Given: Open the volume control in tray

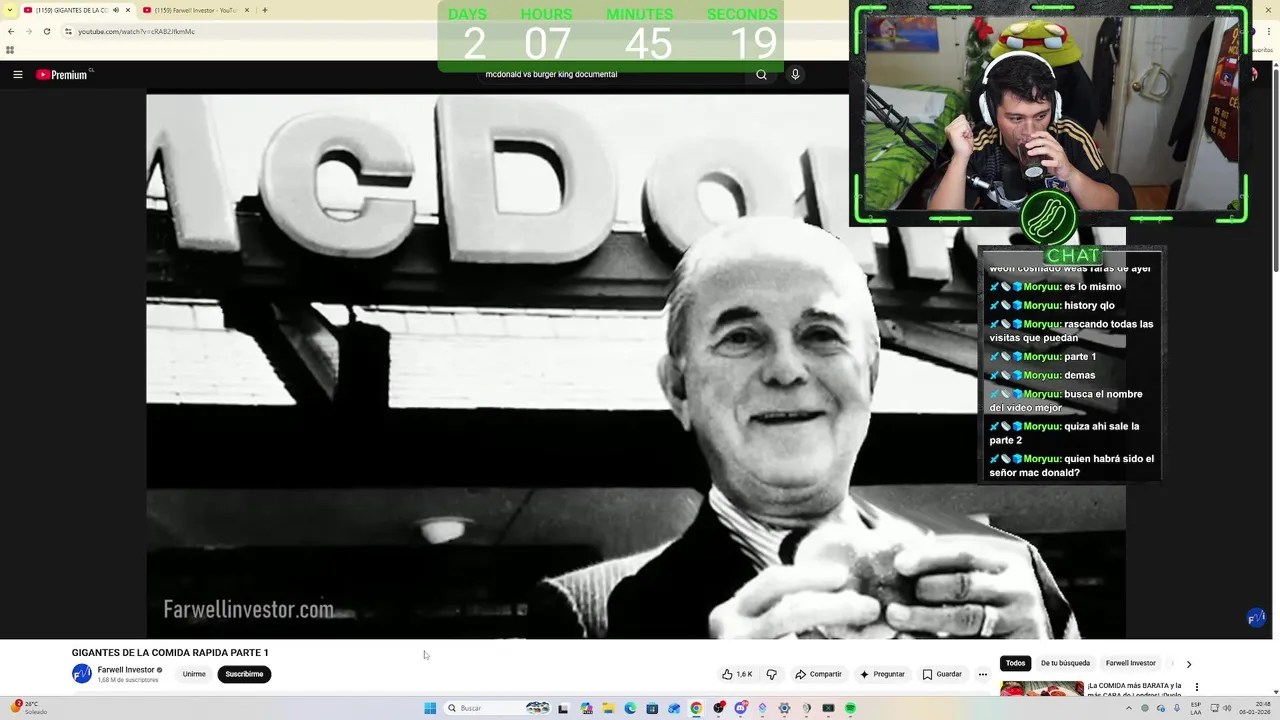Looking at the screenshot, I should [1227, 708].
